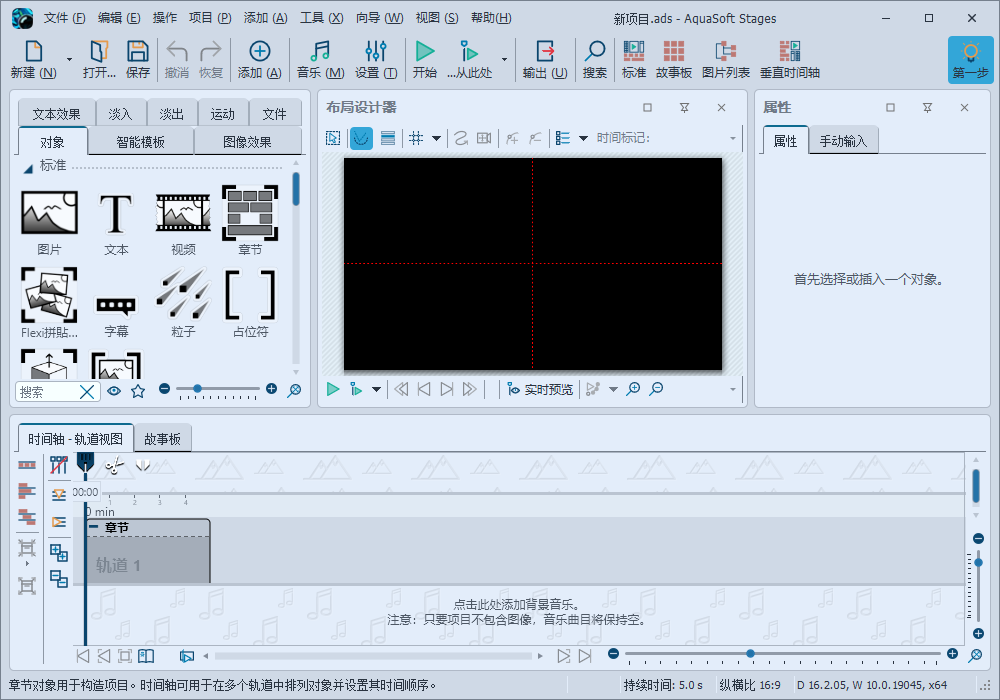
Task: Switch to 手动输入 tab in properties
Action: coord(843,141)
